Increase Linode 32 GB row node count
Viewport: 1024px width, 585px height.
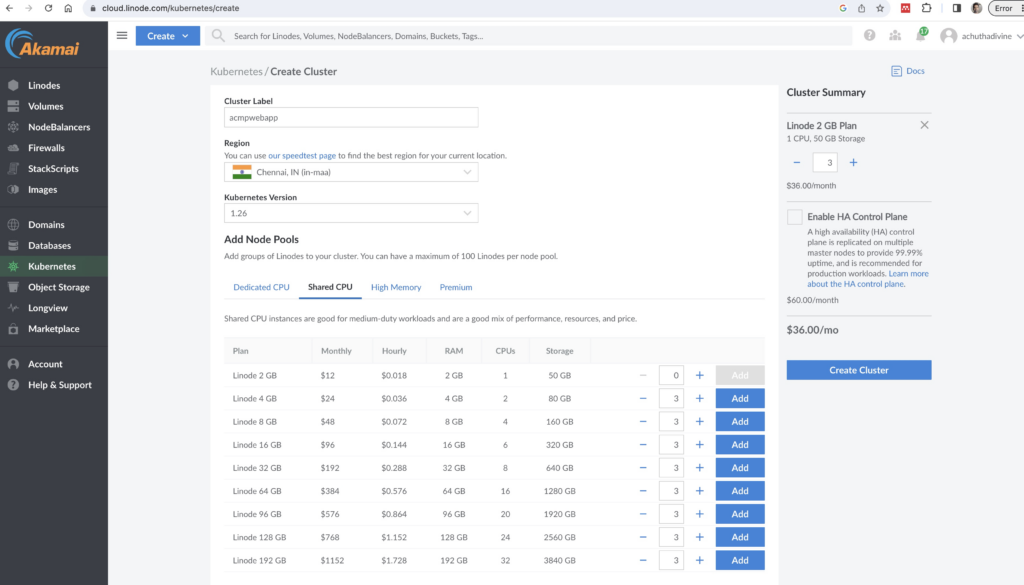pyautogui.click(x=699, y=468)
